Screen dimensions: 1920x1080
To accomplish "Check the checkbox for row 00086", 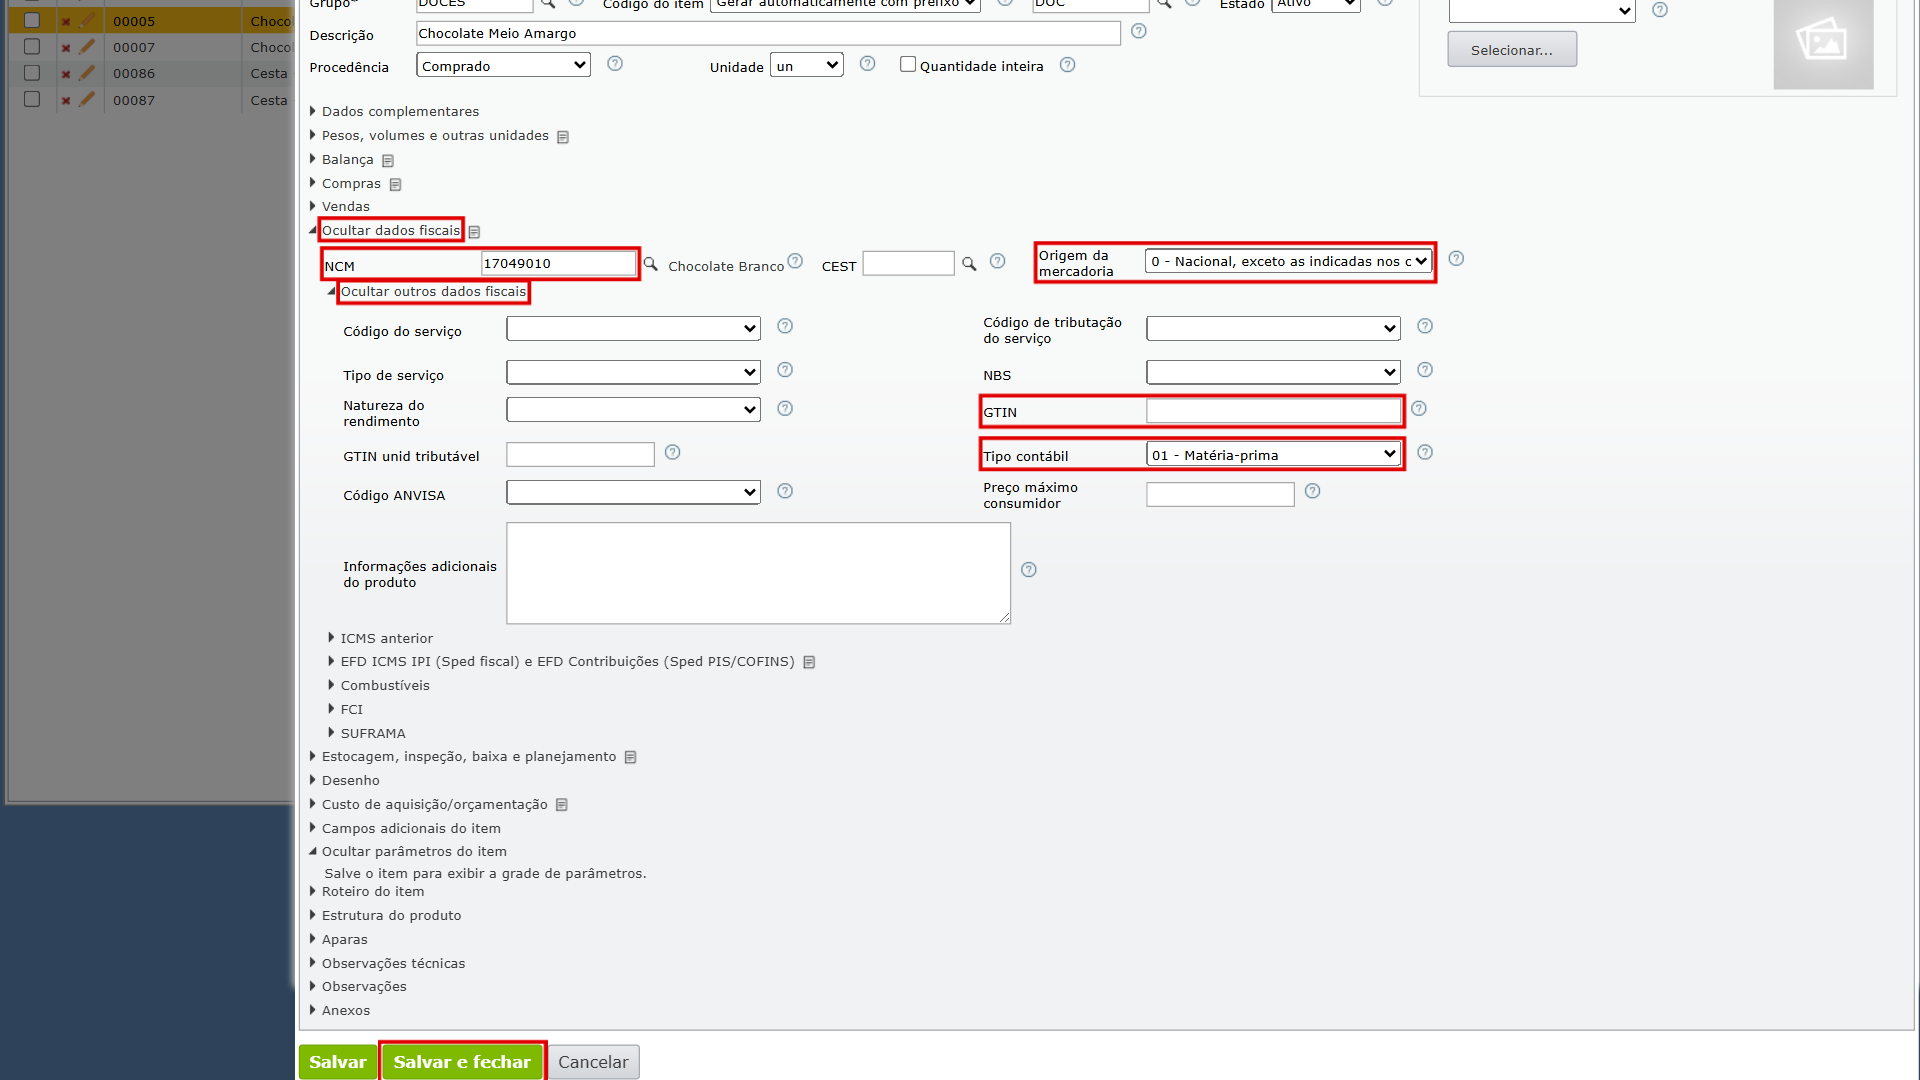I will click(32, 73).
